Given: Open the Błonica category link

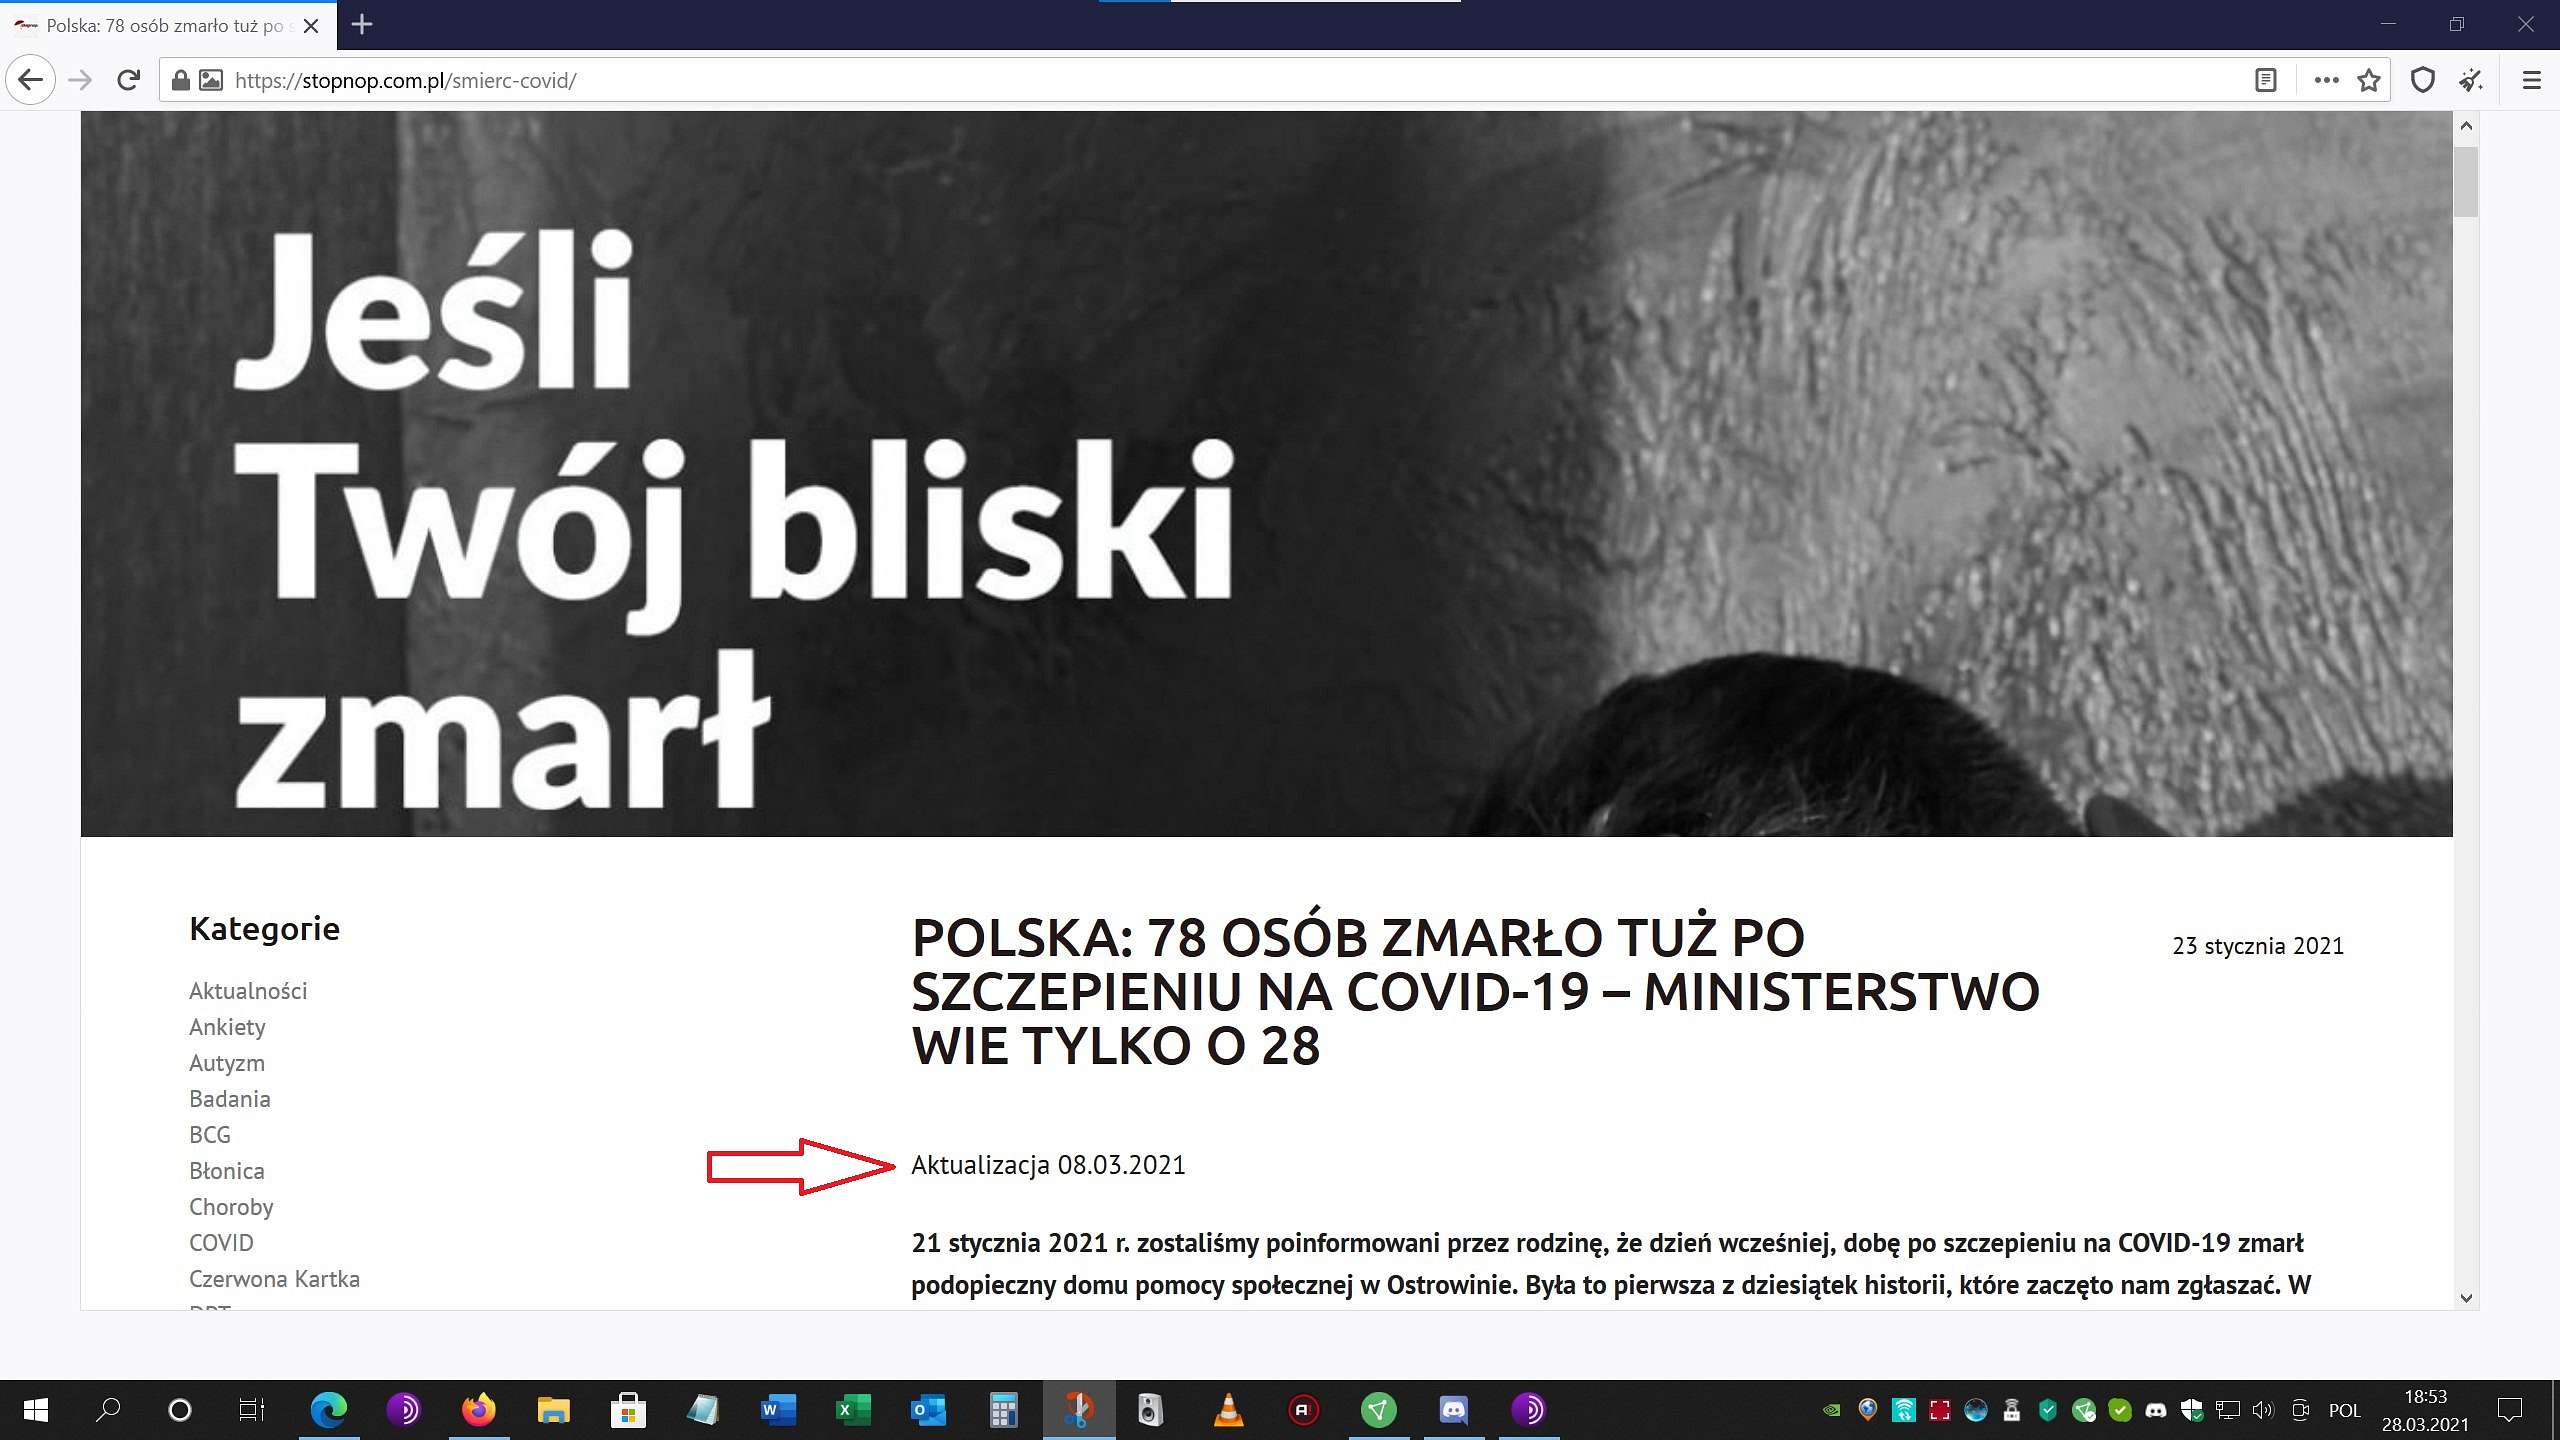Looking at the screenshot, I should pos(227,1171).
